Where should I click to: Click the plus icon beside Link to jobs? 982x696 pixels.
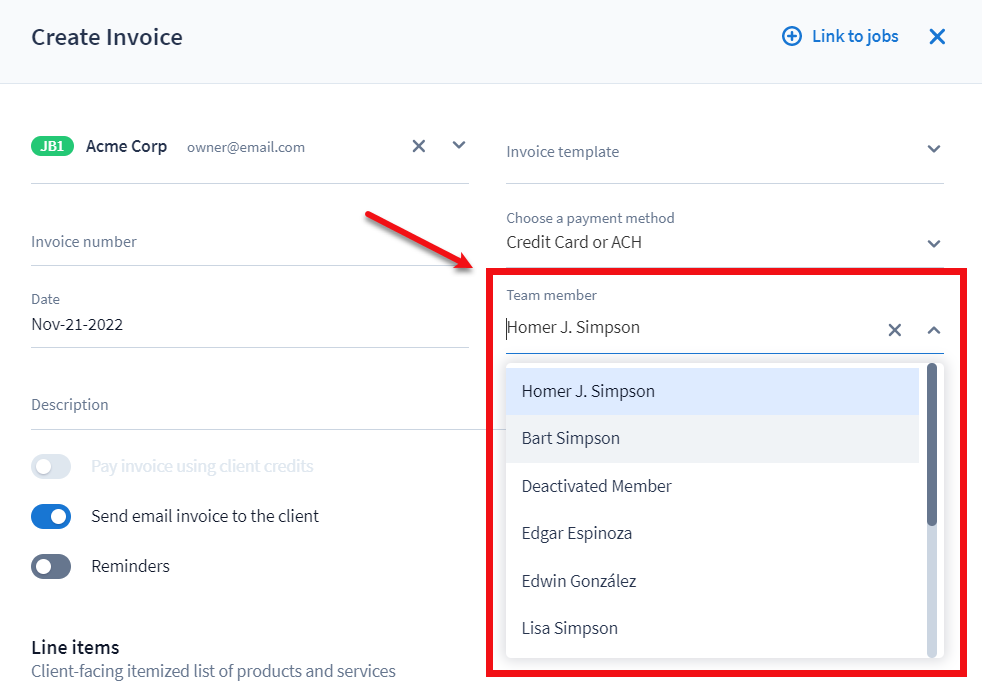[791, 37]
